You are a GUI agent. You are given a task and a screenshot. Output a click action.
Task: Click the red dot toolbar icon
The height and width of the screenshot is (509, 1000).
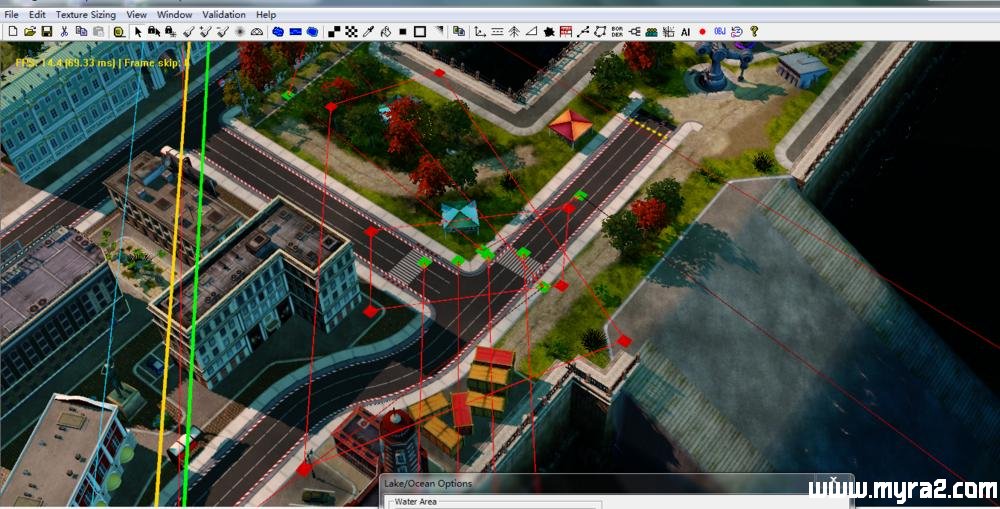click(702, 32)
